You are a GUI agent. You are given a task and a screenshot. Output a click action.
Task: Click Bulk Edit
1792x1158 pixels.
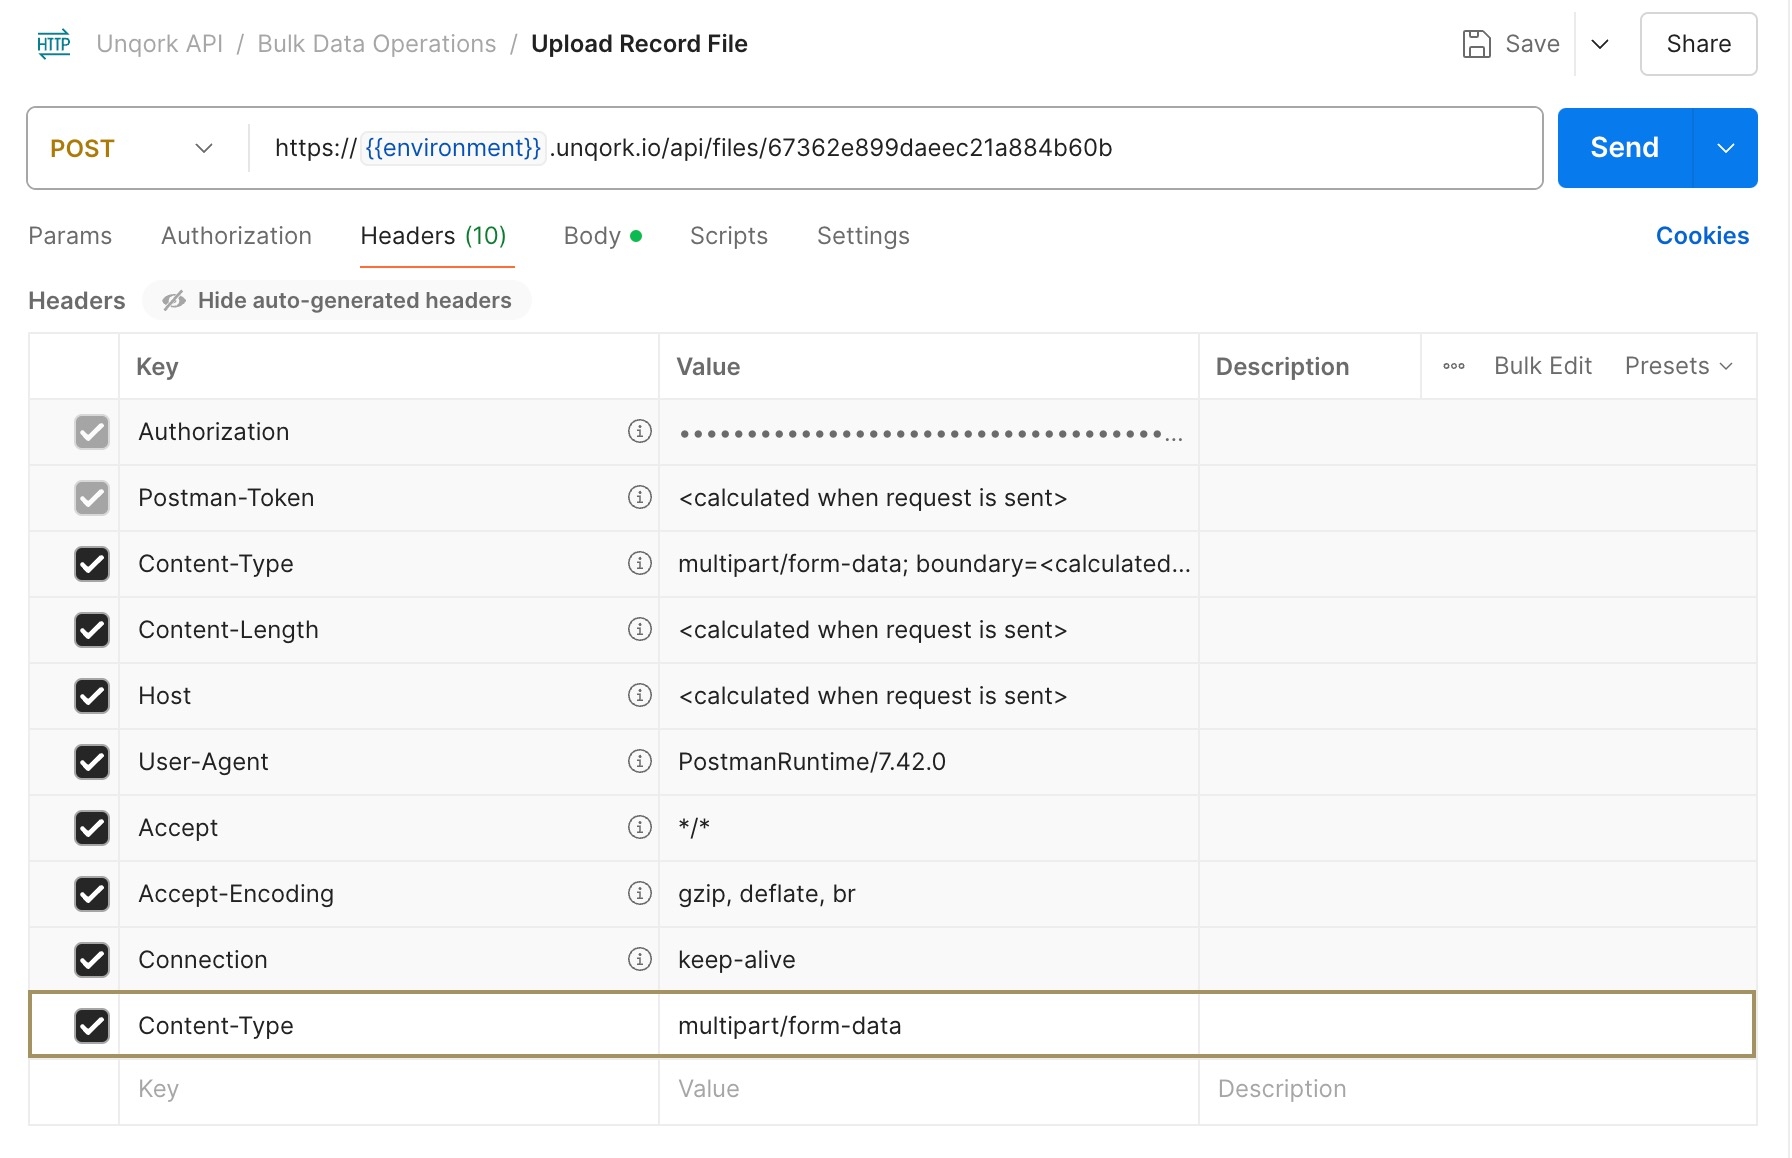coord(1543,366)
